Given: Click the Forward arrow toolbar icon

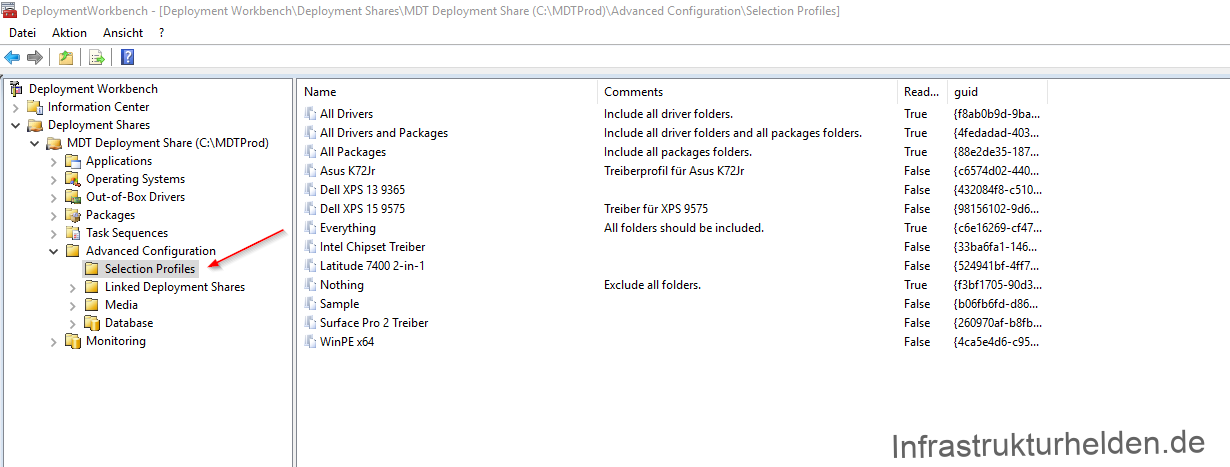Looking at the screenshot, I should click(x=34, y=57).
